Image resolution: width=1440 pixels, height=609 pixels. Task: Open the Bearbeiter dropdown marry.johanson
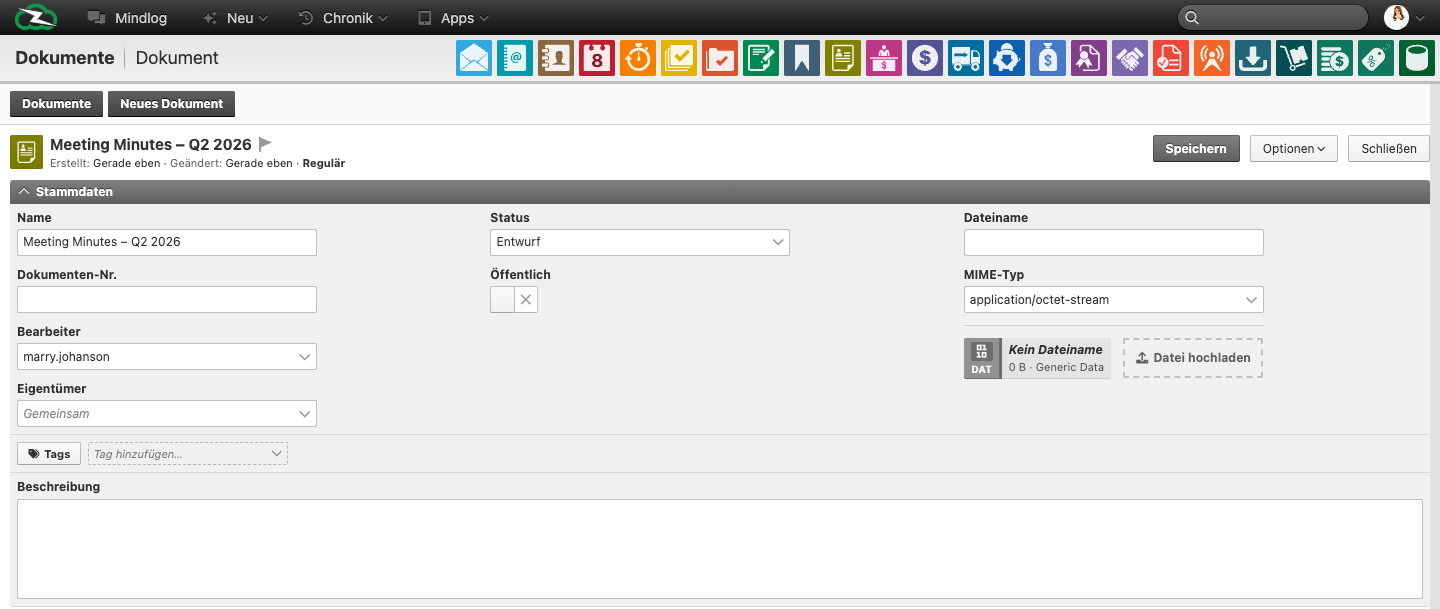167,356
